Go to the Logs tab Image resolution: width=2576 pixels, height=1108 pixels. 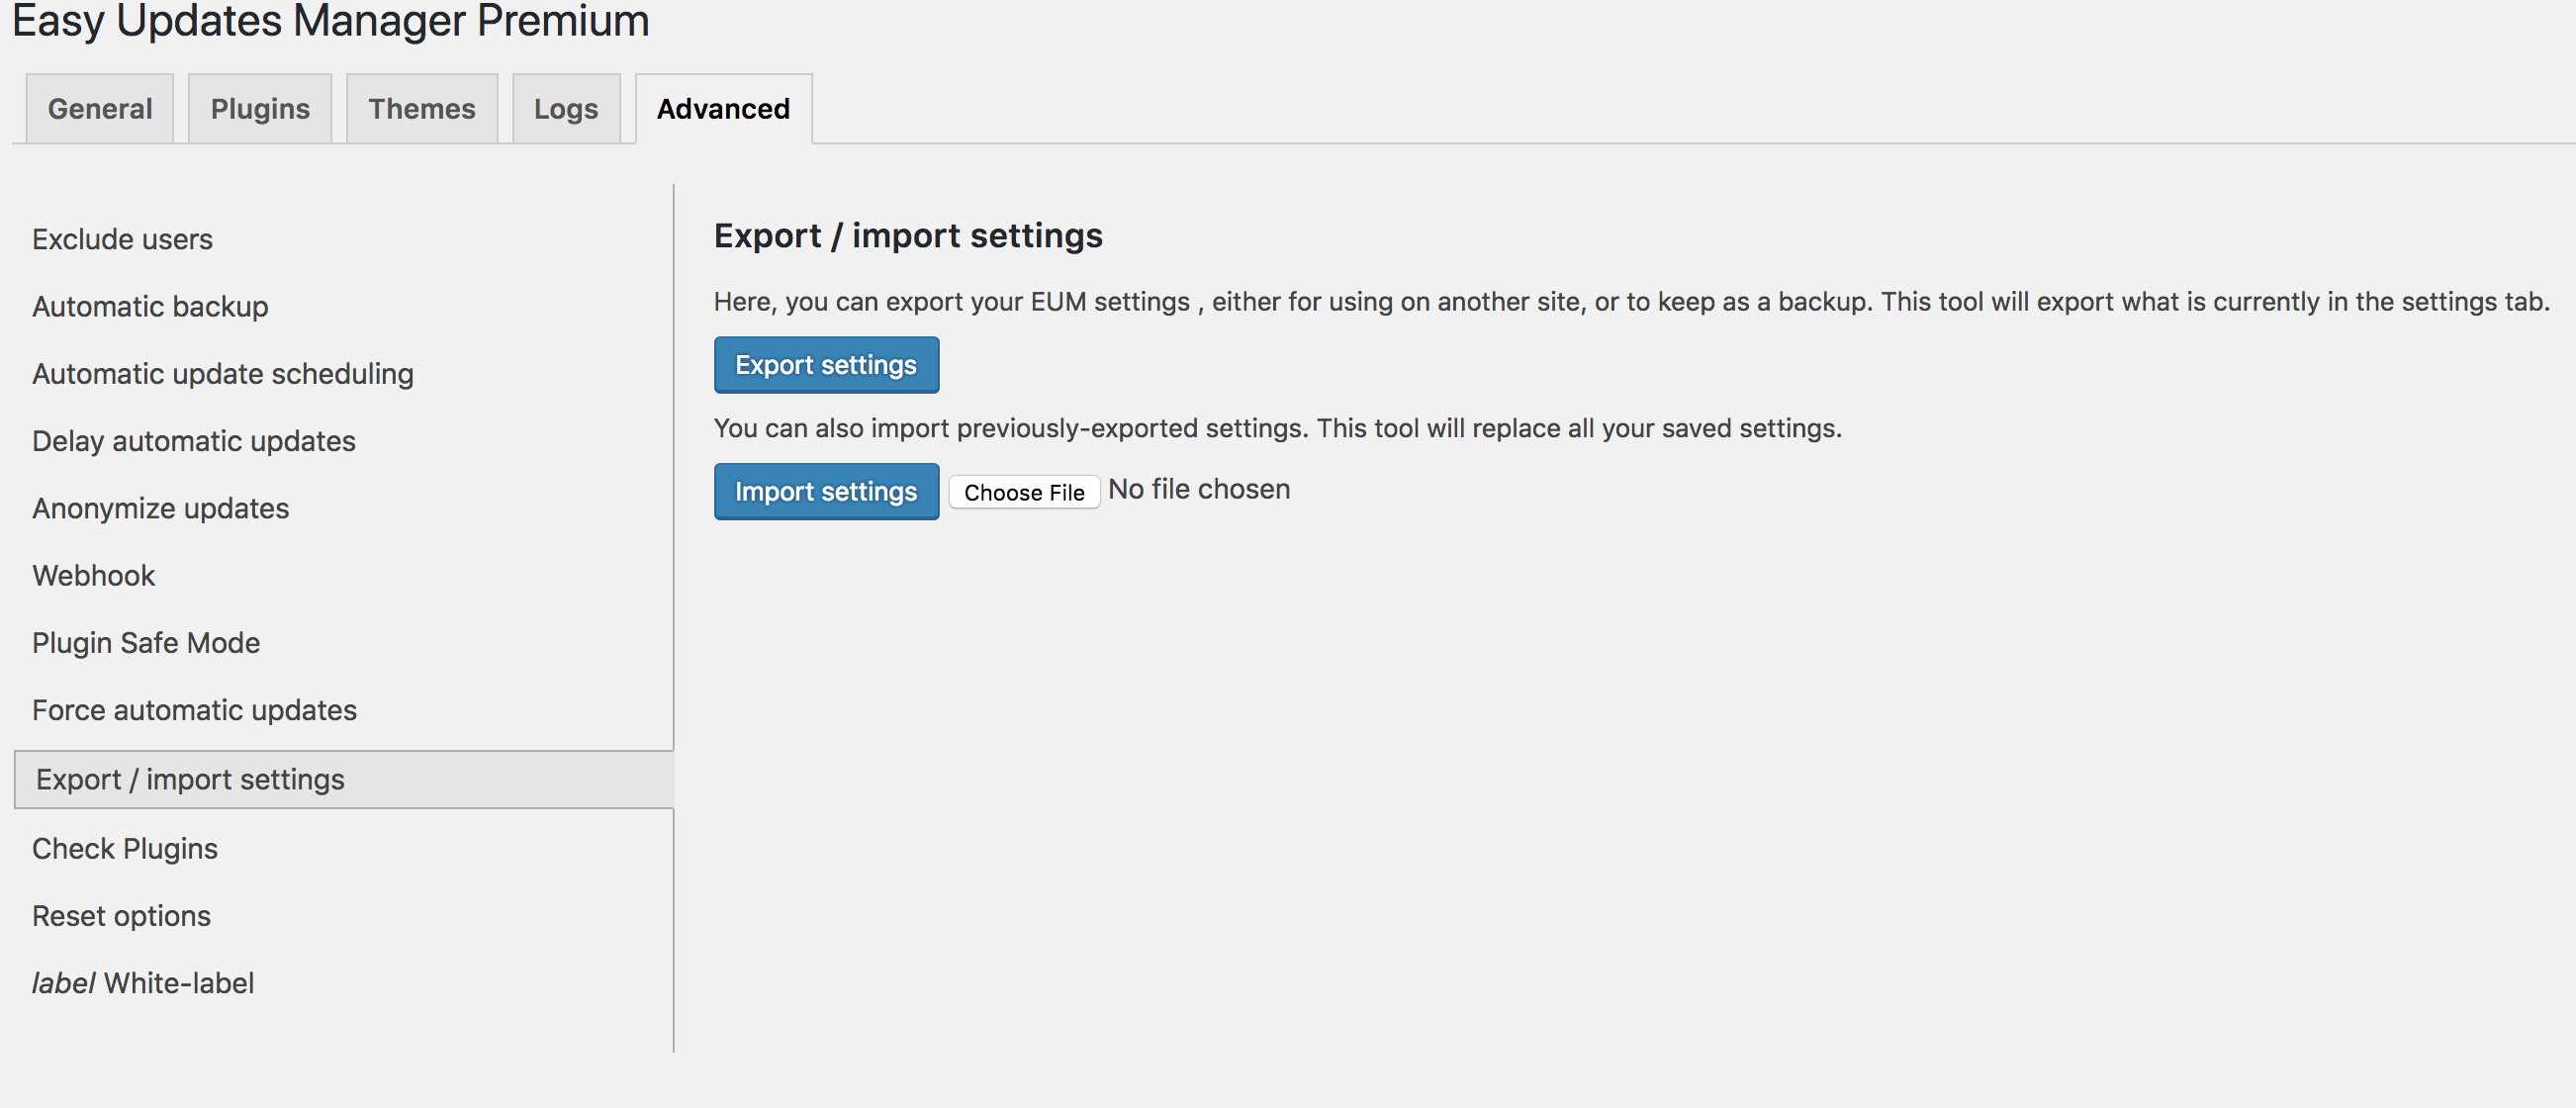[566, 108]
